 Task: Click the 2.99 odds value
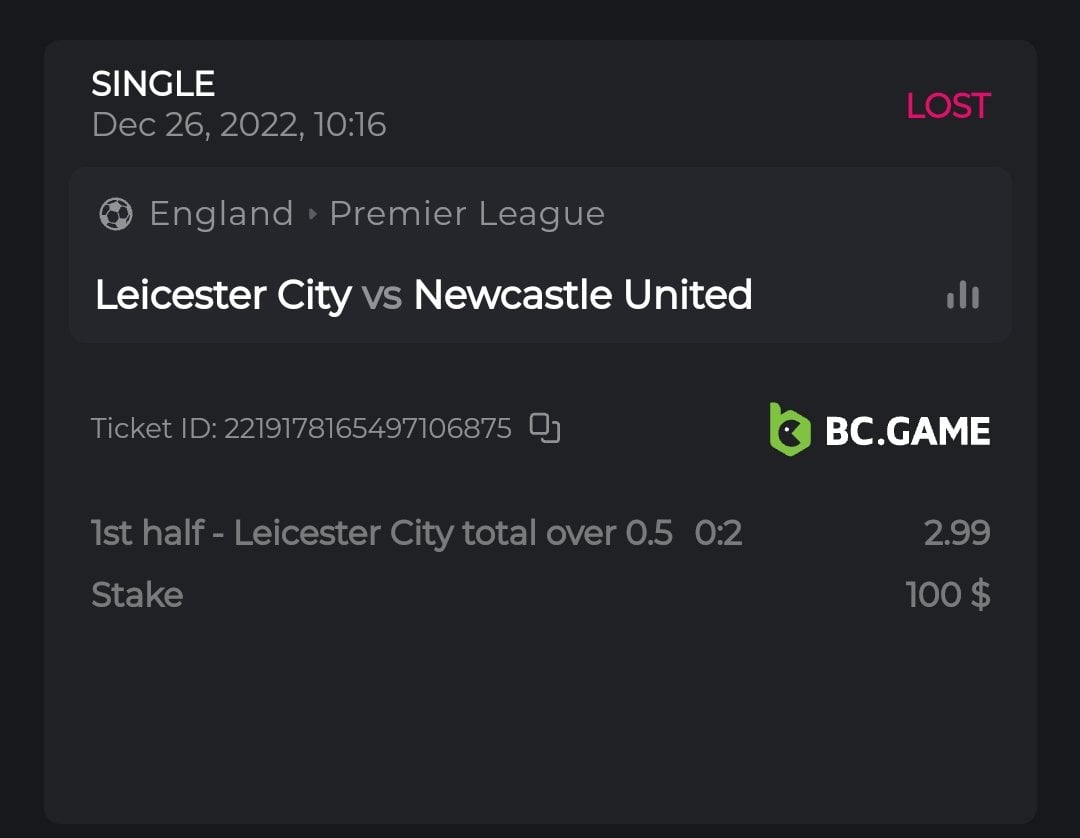click(x=956, y=533)
